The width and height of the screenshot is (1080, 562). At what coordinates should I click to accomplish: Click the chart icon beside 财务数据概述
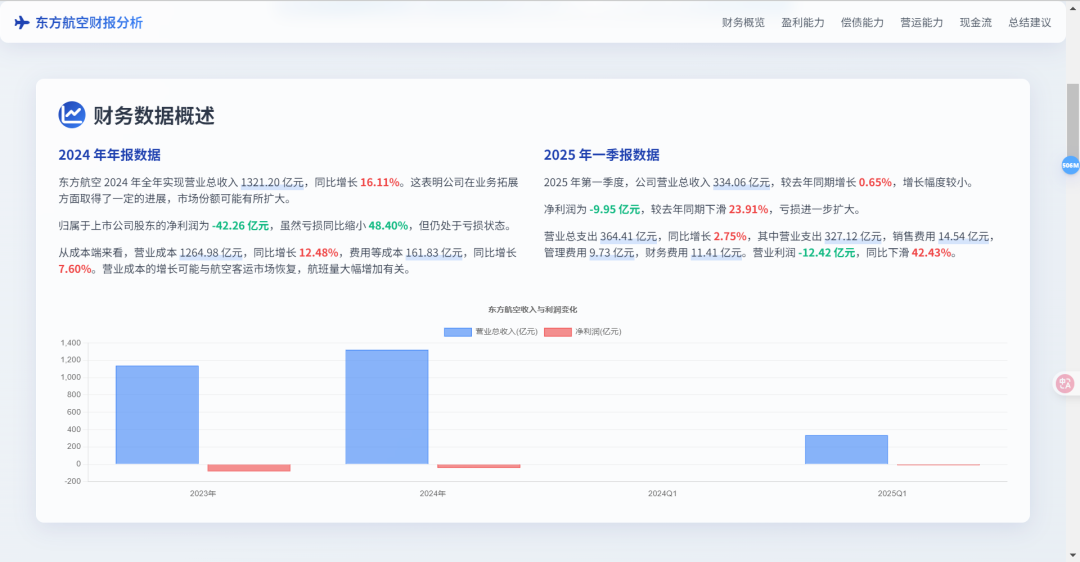pos(72,115)
